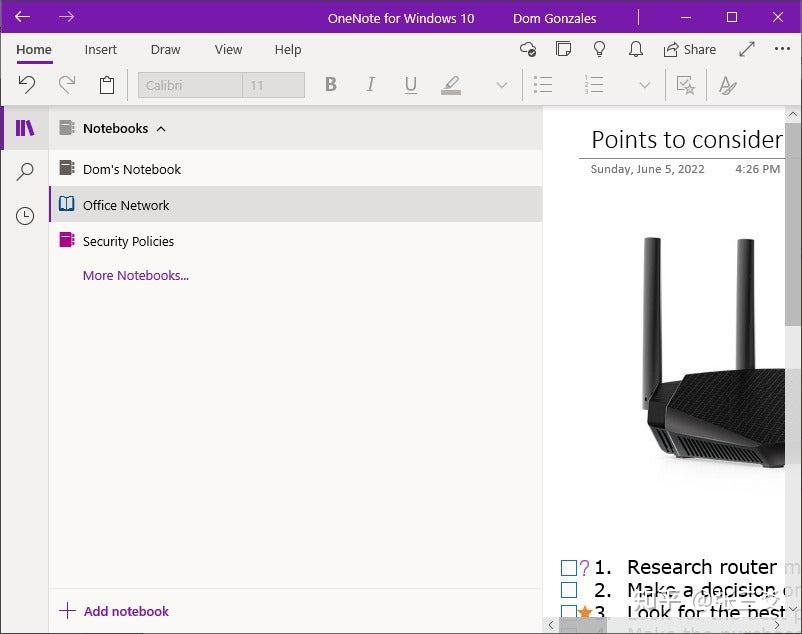Screen dimensions: 802x634
Task: Open the Notebooks navigation pane icon
Action: click(x=24, y=128)
